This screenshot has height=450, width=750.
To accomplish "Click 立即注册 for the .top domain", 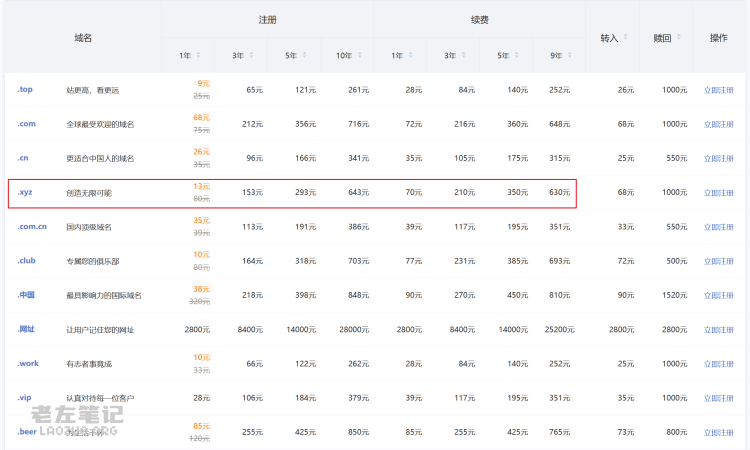I will coord(718,90).
